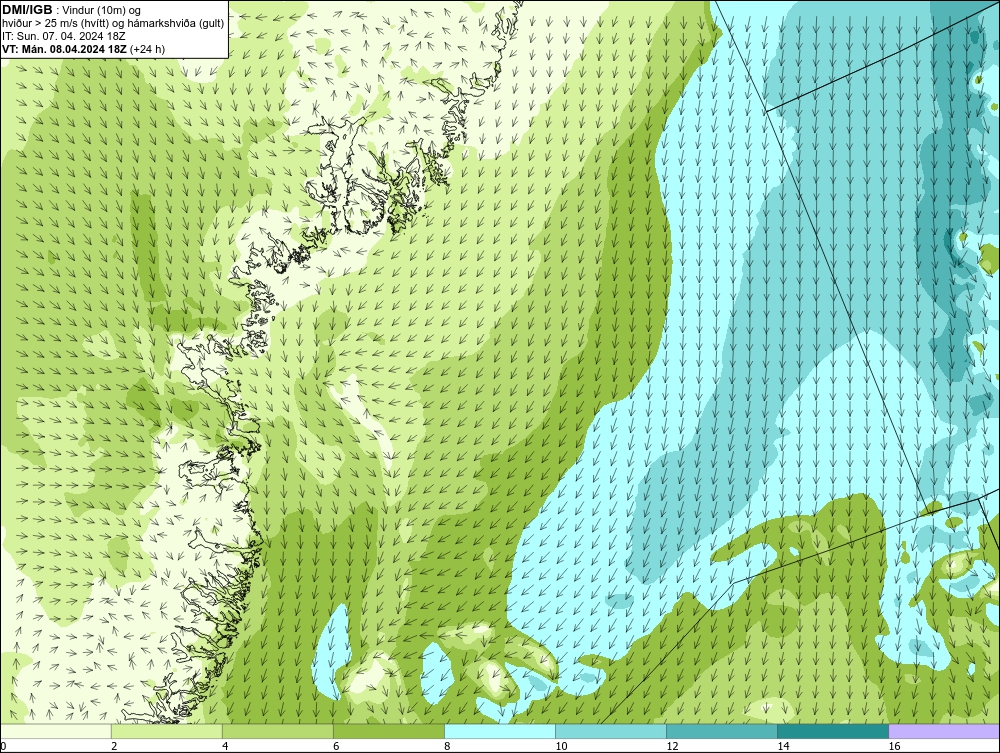Click the pale cream 0–2 m/s legend swatch
Screen dimensions: 1000x753
[x=56, y=731]
